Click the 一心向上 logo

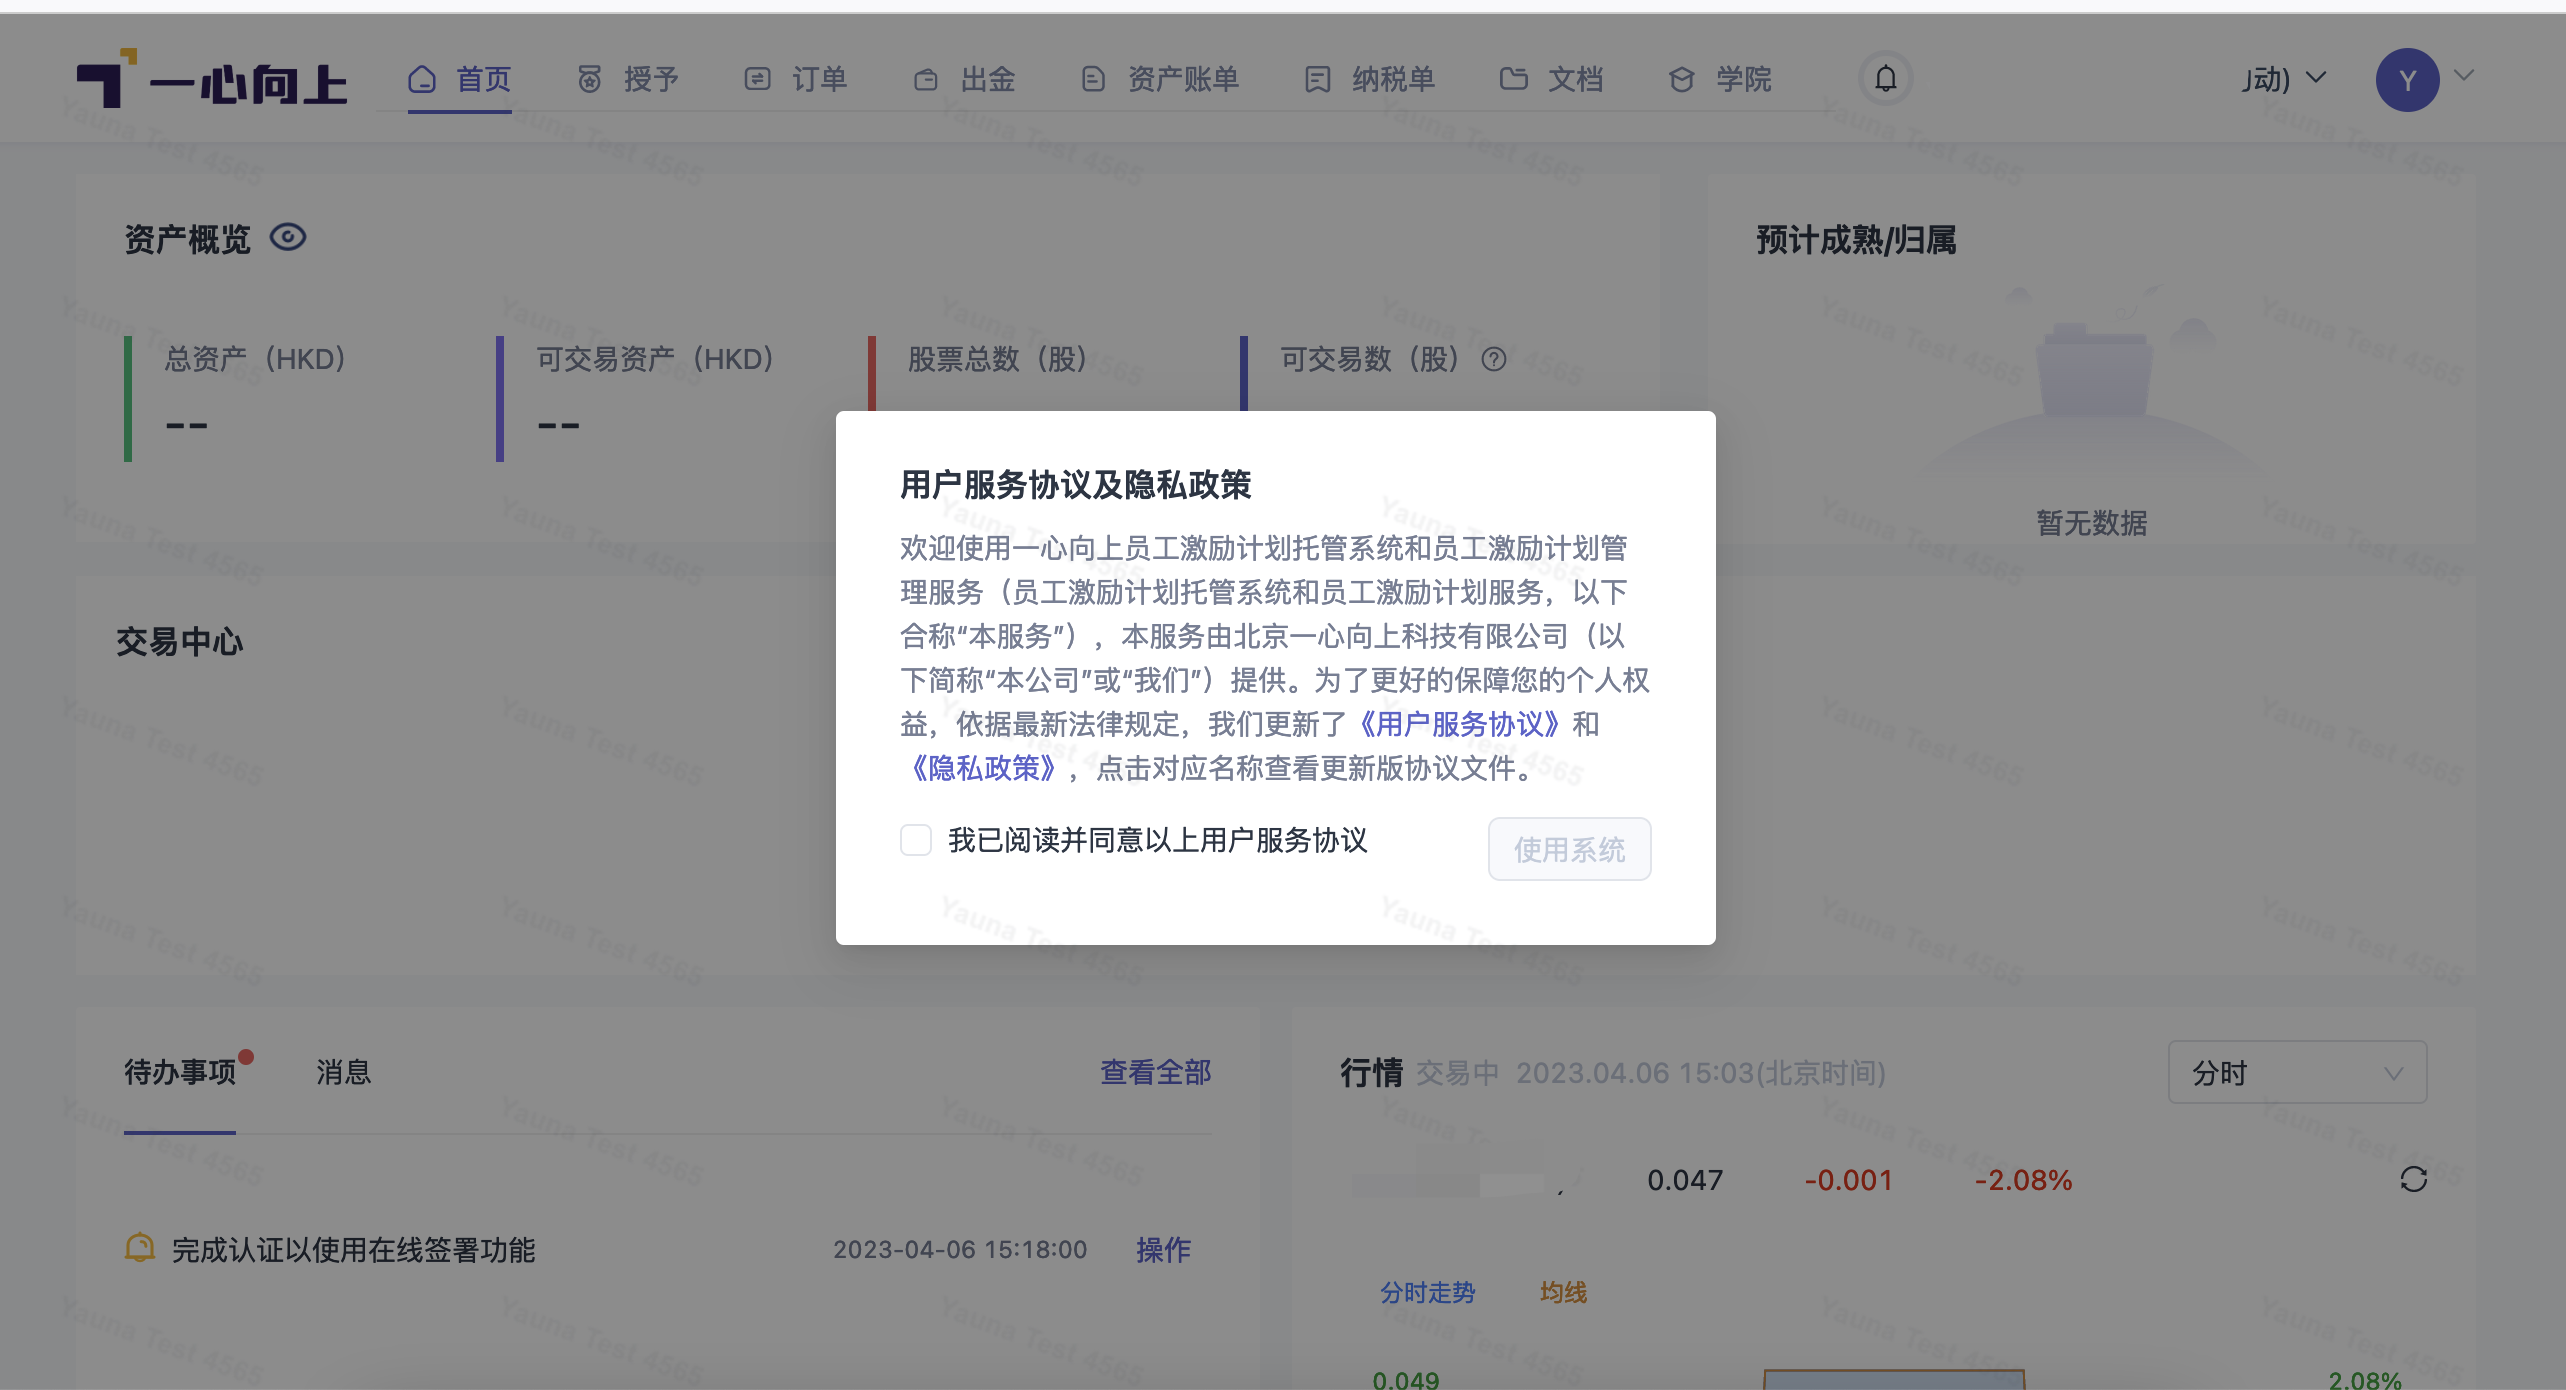[211, 78]
